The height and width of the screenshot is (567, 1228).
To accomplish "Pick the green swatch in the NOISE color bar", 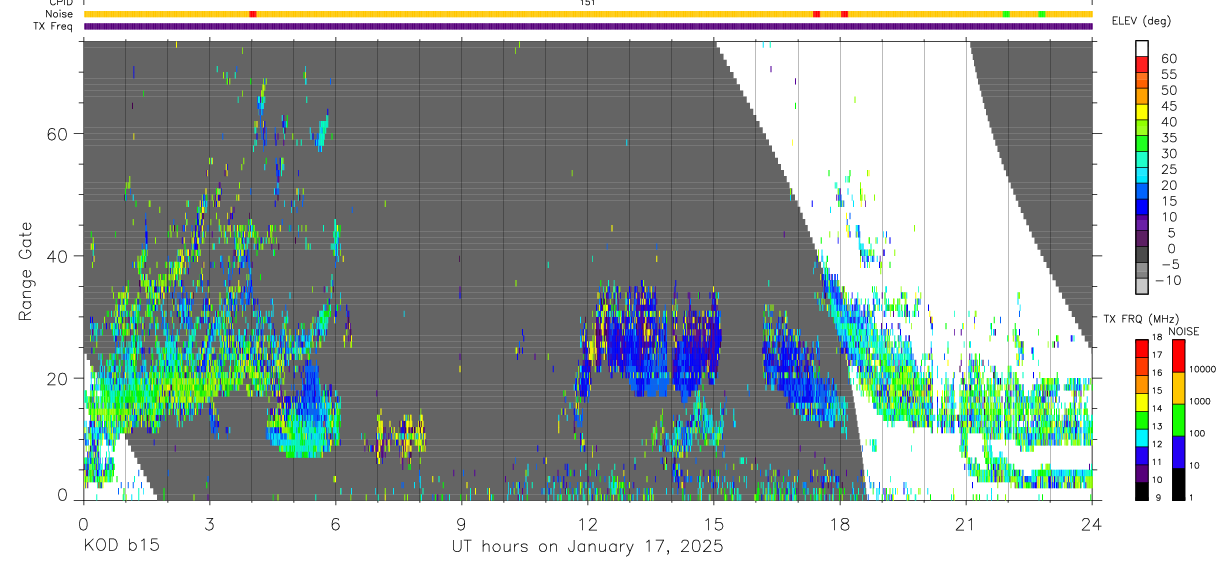I will point(1179,419).
